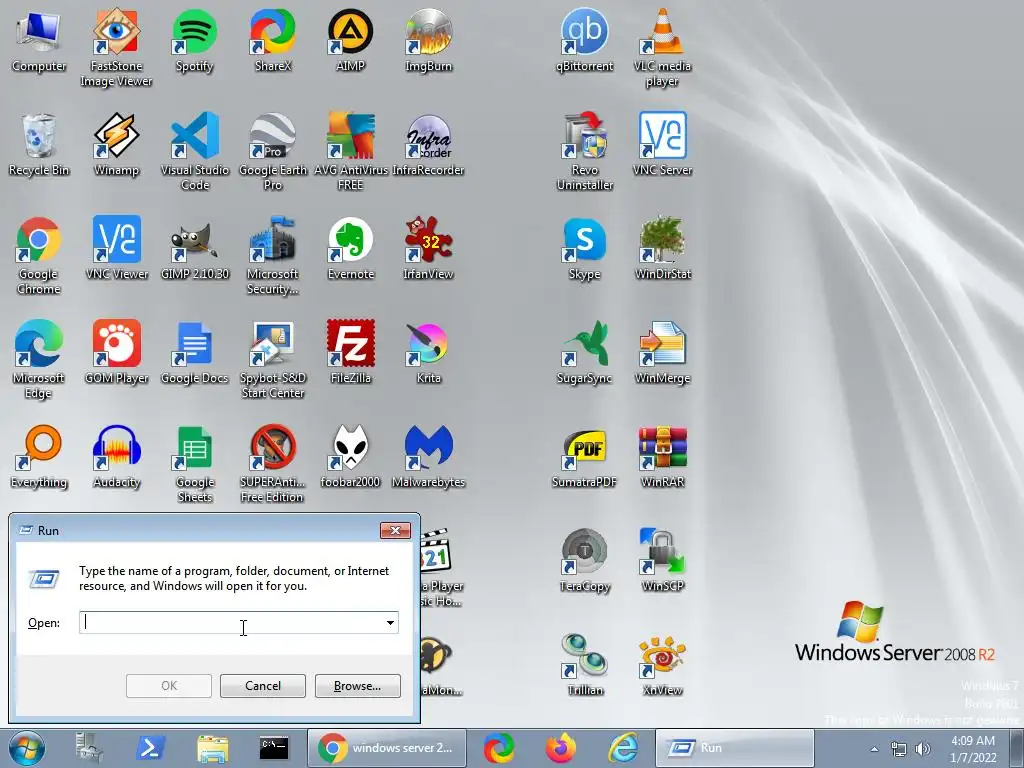The height and width of the screenshot is (768, 1024).
Task: Click the AVG AntiVirus FREE shortcut
Action: (x=351, y=152)
